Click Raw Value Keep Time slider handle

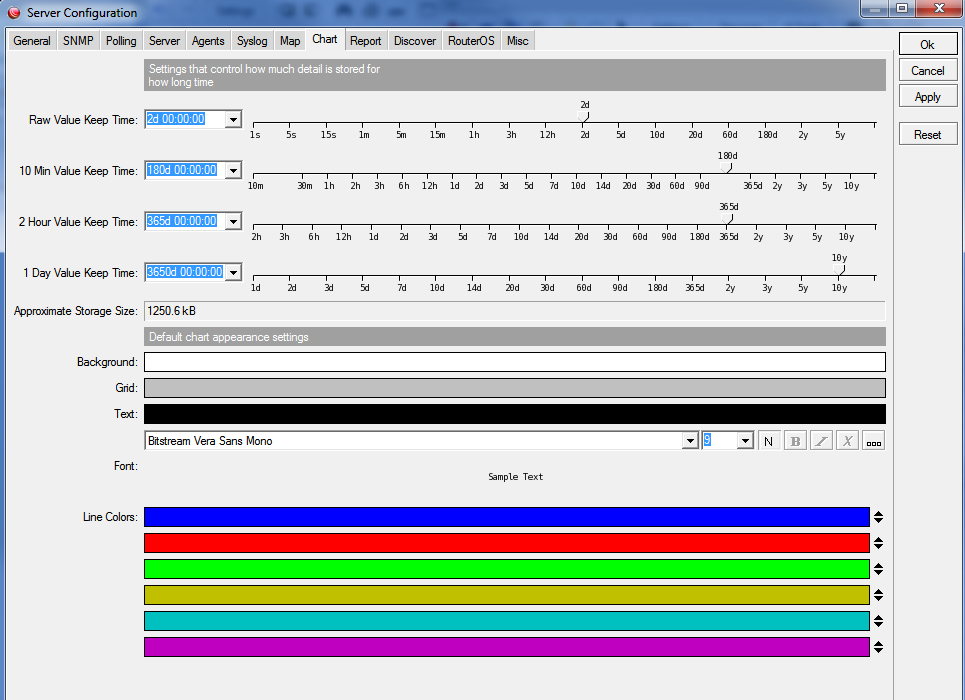pos(583,116)
